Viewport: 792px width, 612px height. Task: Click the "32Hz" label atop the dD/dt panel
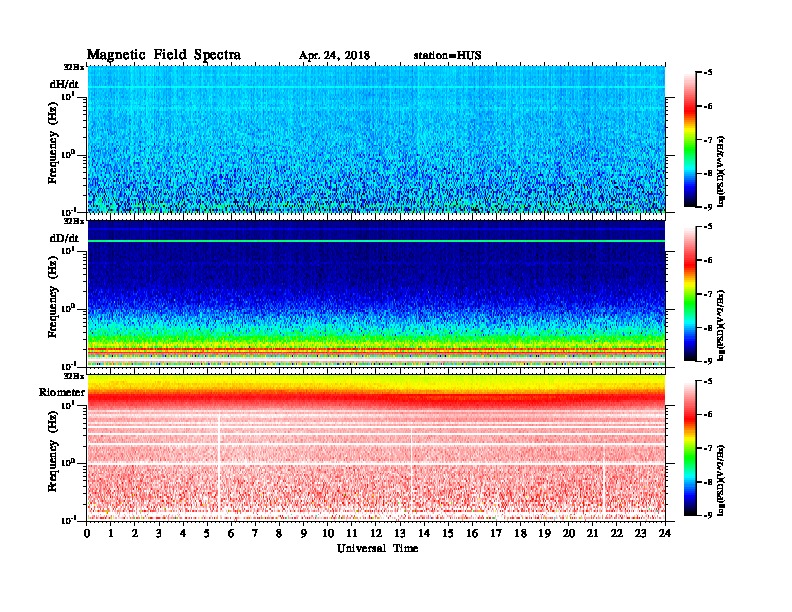point(74,221)
